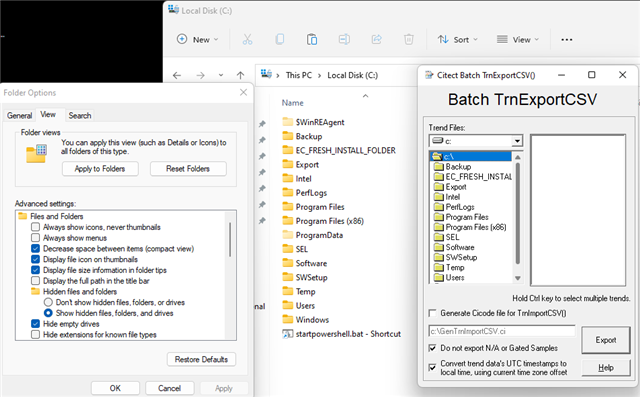Expand breadcrumb chevron after This PC
This screenshot has width=640, height=397.
[x=319, y=75]
